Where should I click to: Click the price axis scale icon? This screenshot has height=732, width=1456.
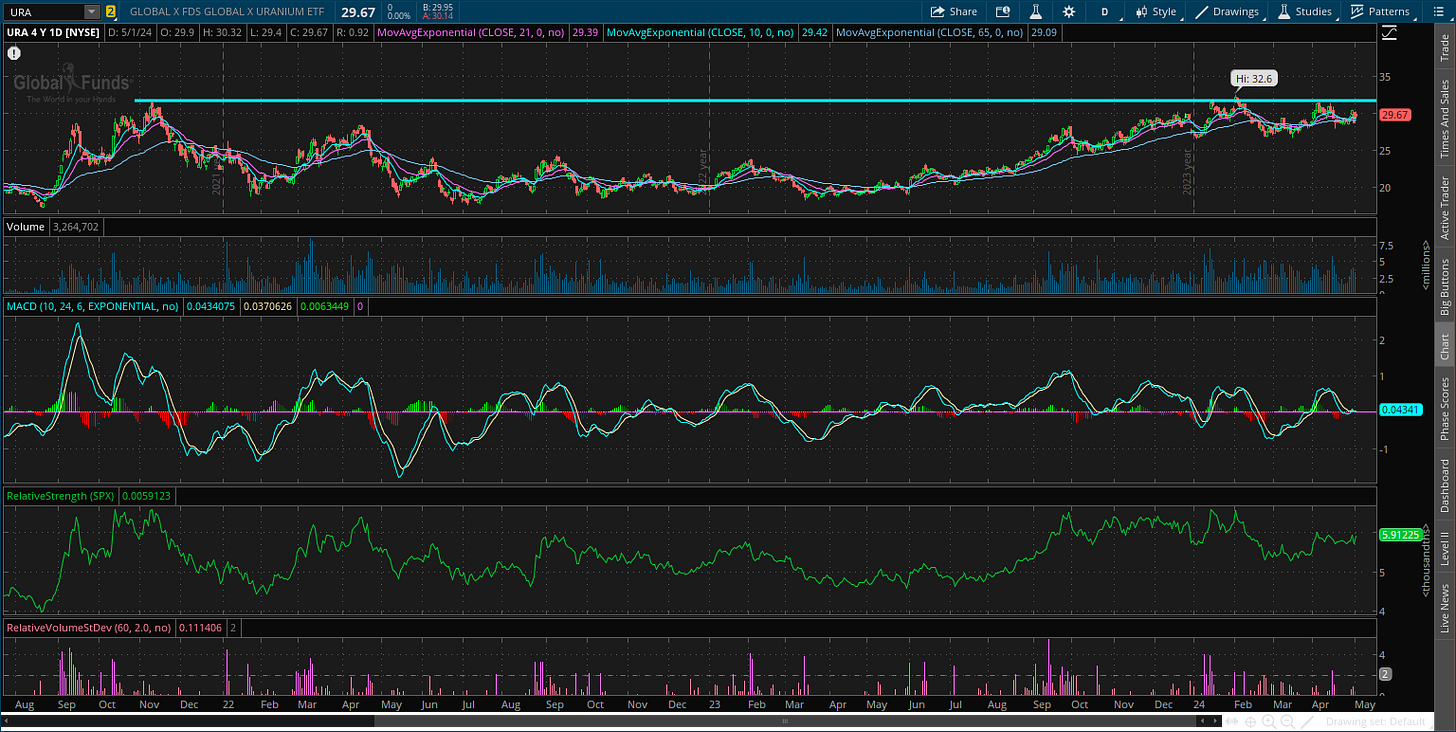pos(1390,33)
